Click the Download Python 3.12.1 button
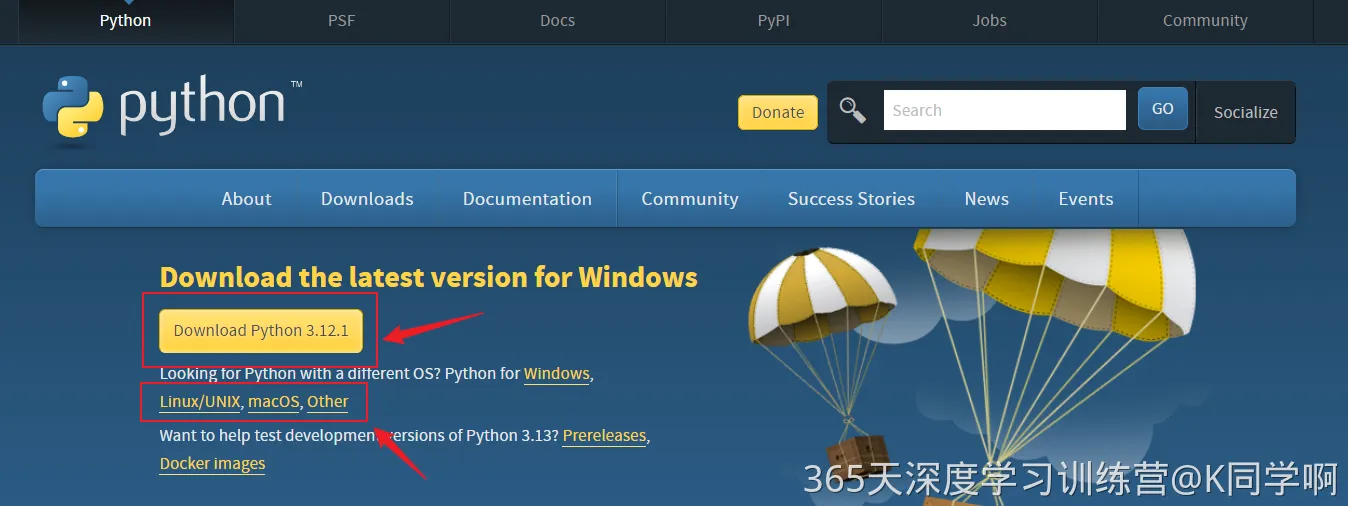The image size is (1348, 506). point(261,330)
